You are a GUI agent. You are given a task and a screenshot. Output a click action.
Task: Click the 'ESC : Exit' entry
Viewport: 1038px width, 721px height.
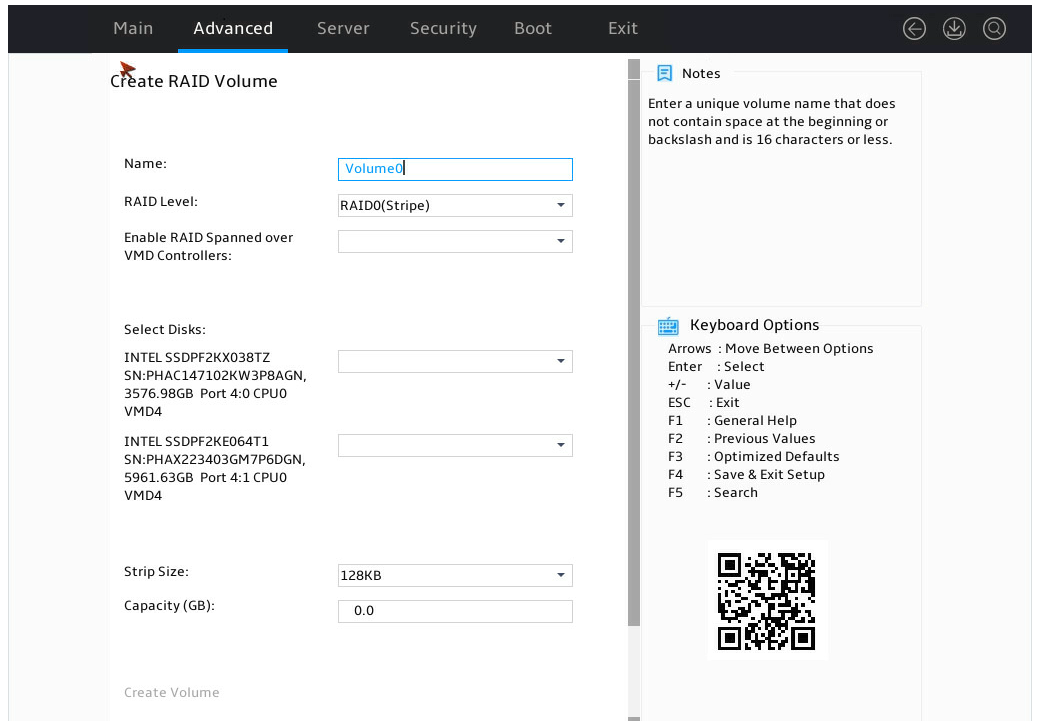(x=704, y=403)
